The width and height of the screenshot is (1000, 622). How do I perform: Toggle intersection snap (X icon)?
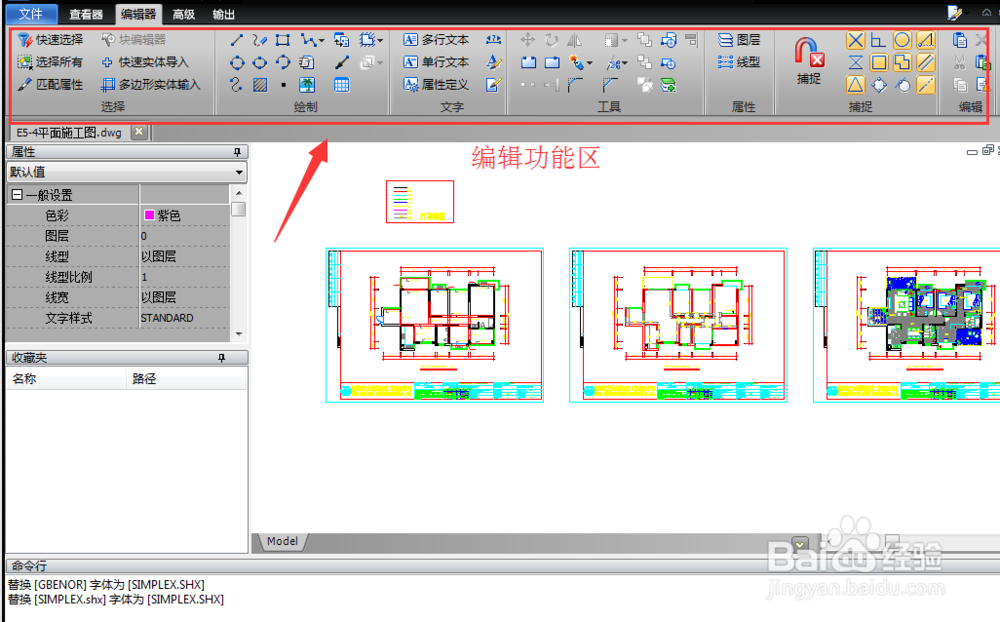[x=855, y=40]
